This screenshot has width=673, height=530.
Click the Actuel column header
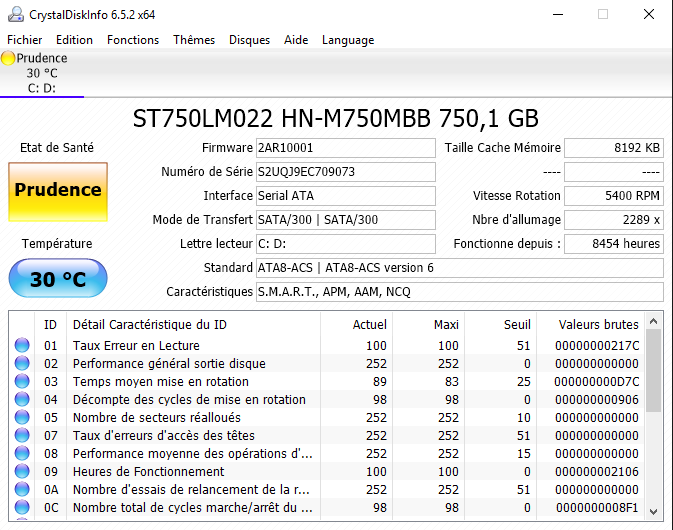click(356, 324)
